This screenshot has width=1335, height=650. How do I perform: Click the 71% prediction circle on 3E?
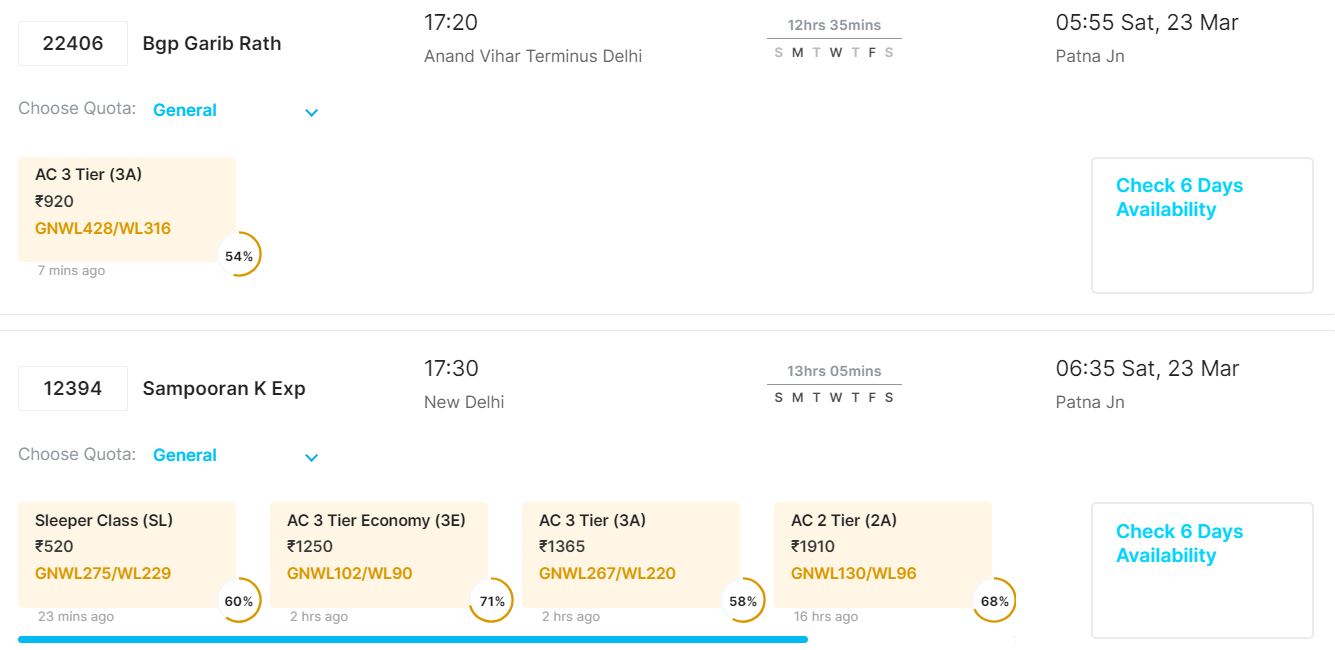[491, 601]
